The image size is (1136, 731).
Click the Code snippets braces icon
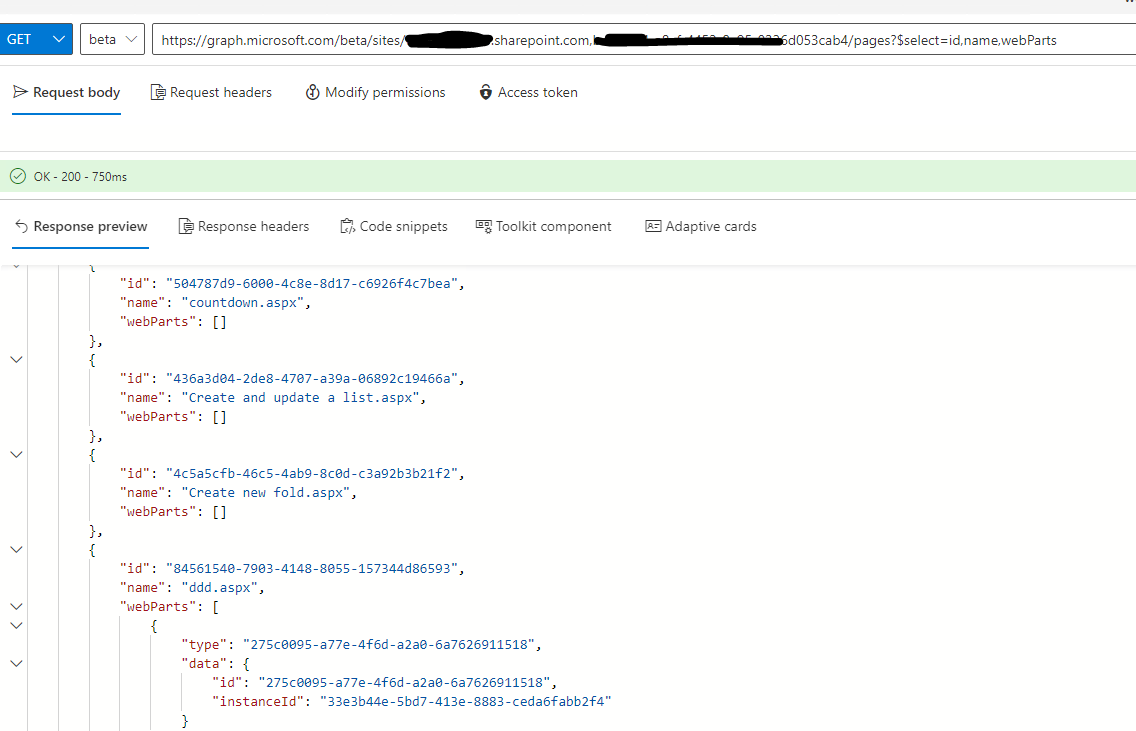(348, 226)
